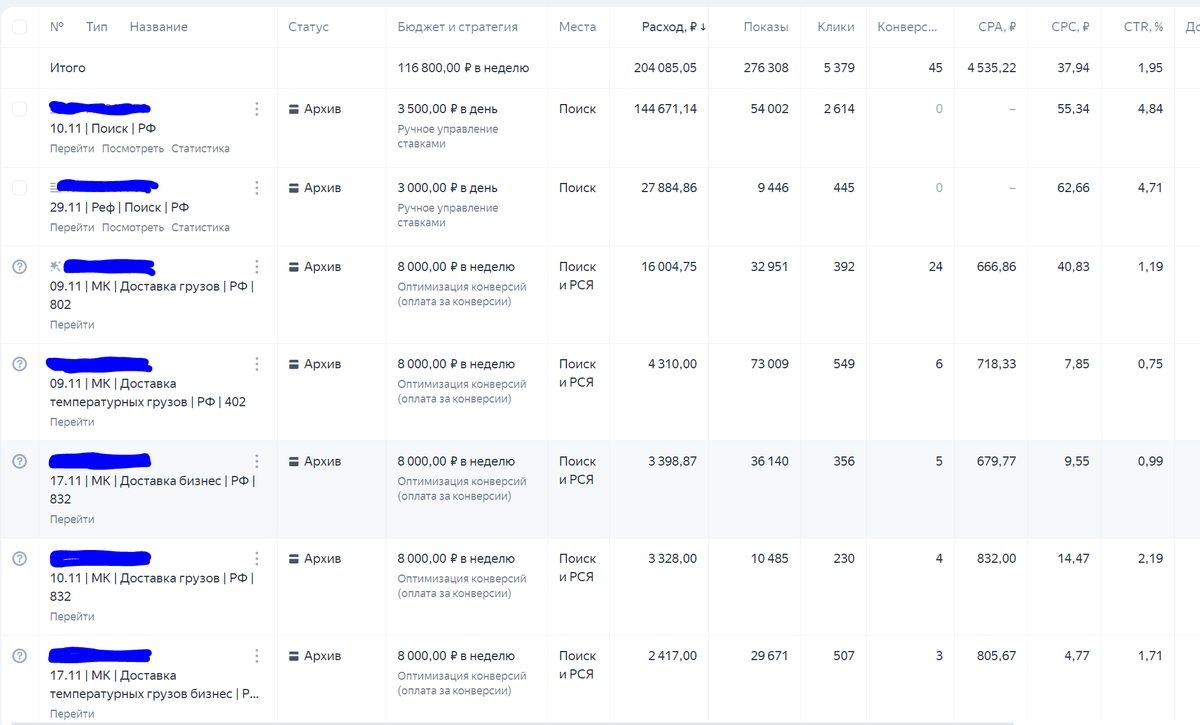
Task: Click archive status icon for температурных грузов 402 row
Action: [x=294, y=364]
